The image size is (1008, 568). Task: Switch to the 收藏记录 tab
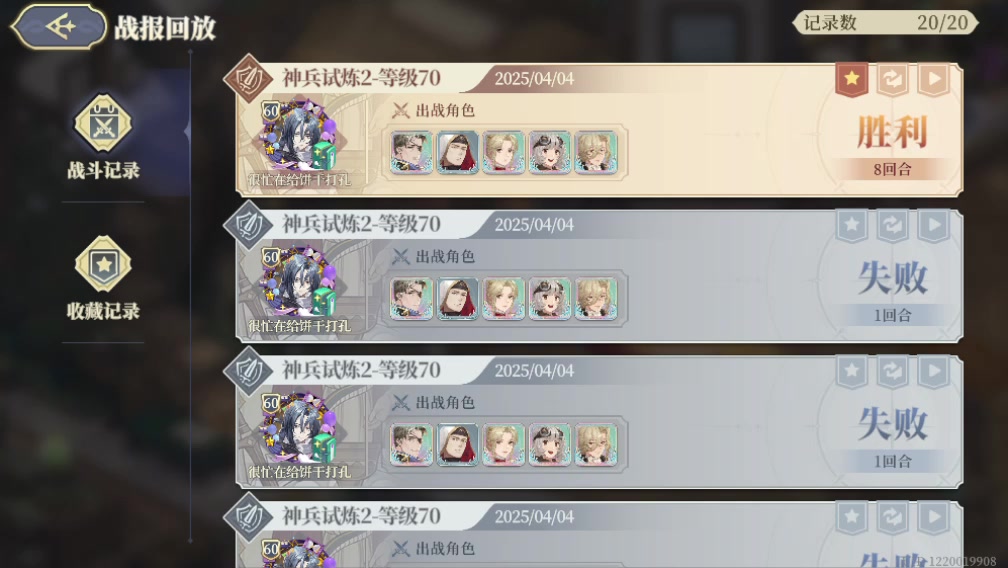[104, 278]
